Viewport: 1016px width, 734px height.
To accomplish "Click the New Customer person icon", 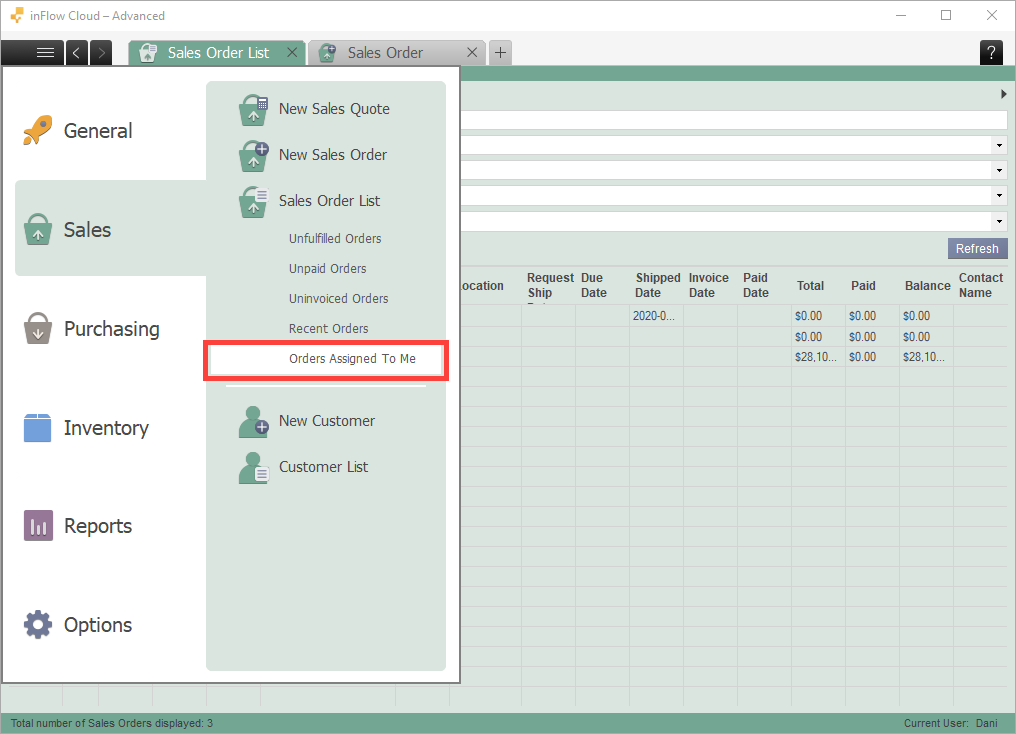I will 253,422.
